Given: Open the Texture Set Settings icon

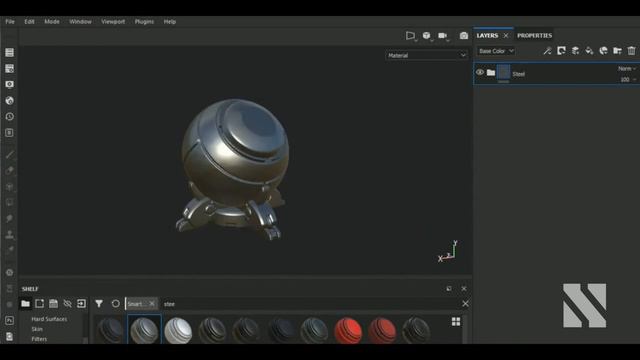Looking at the screenshot, I should [9, 68].
